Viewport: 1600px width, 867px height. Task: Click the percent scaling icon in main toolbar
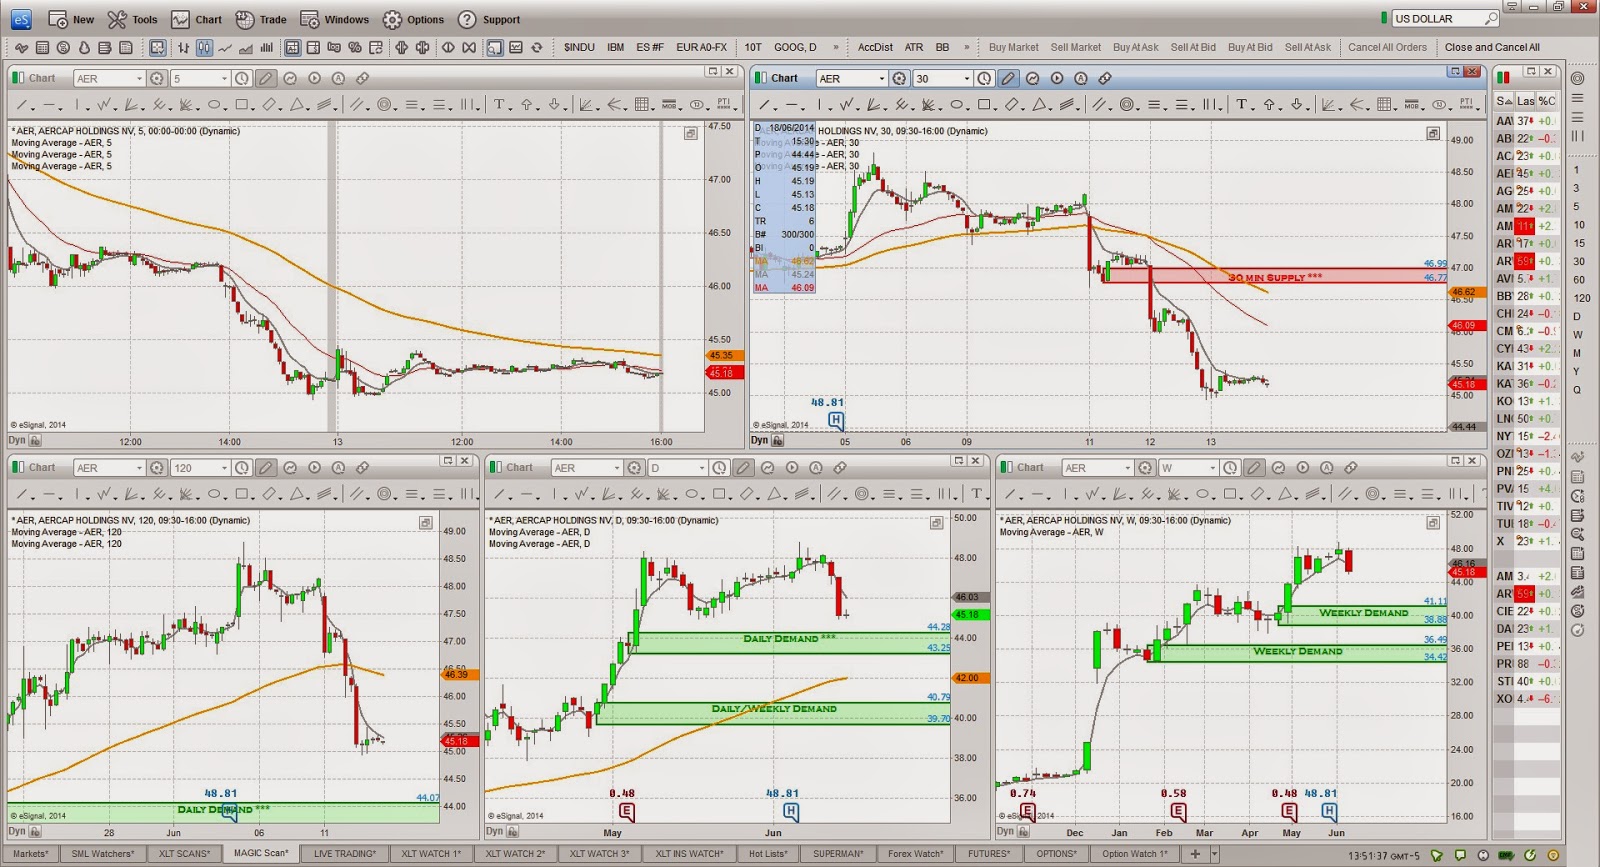click(x=355, y=47)
